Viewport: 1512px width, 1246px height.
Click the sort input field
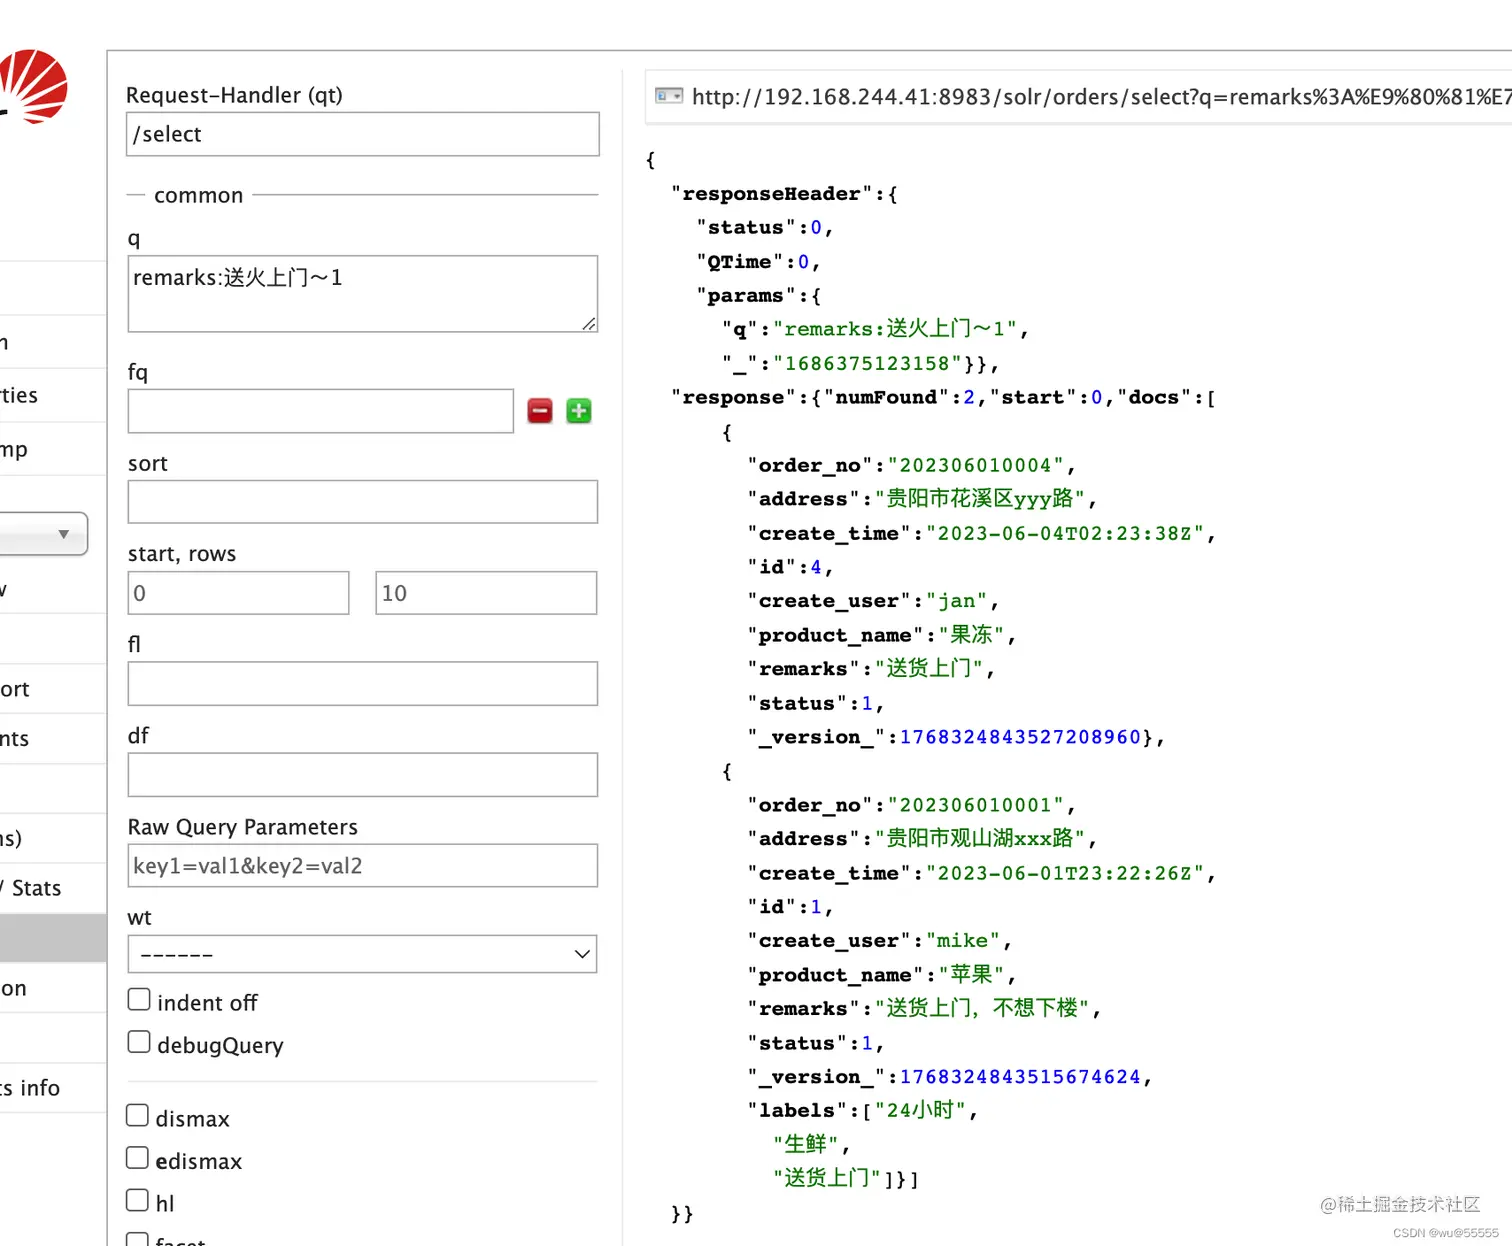click(363, 502)
